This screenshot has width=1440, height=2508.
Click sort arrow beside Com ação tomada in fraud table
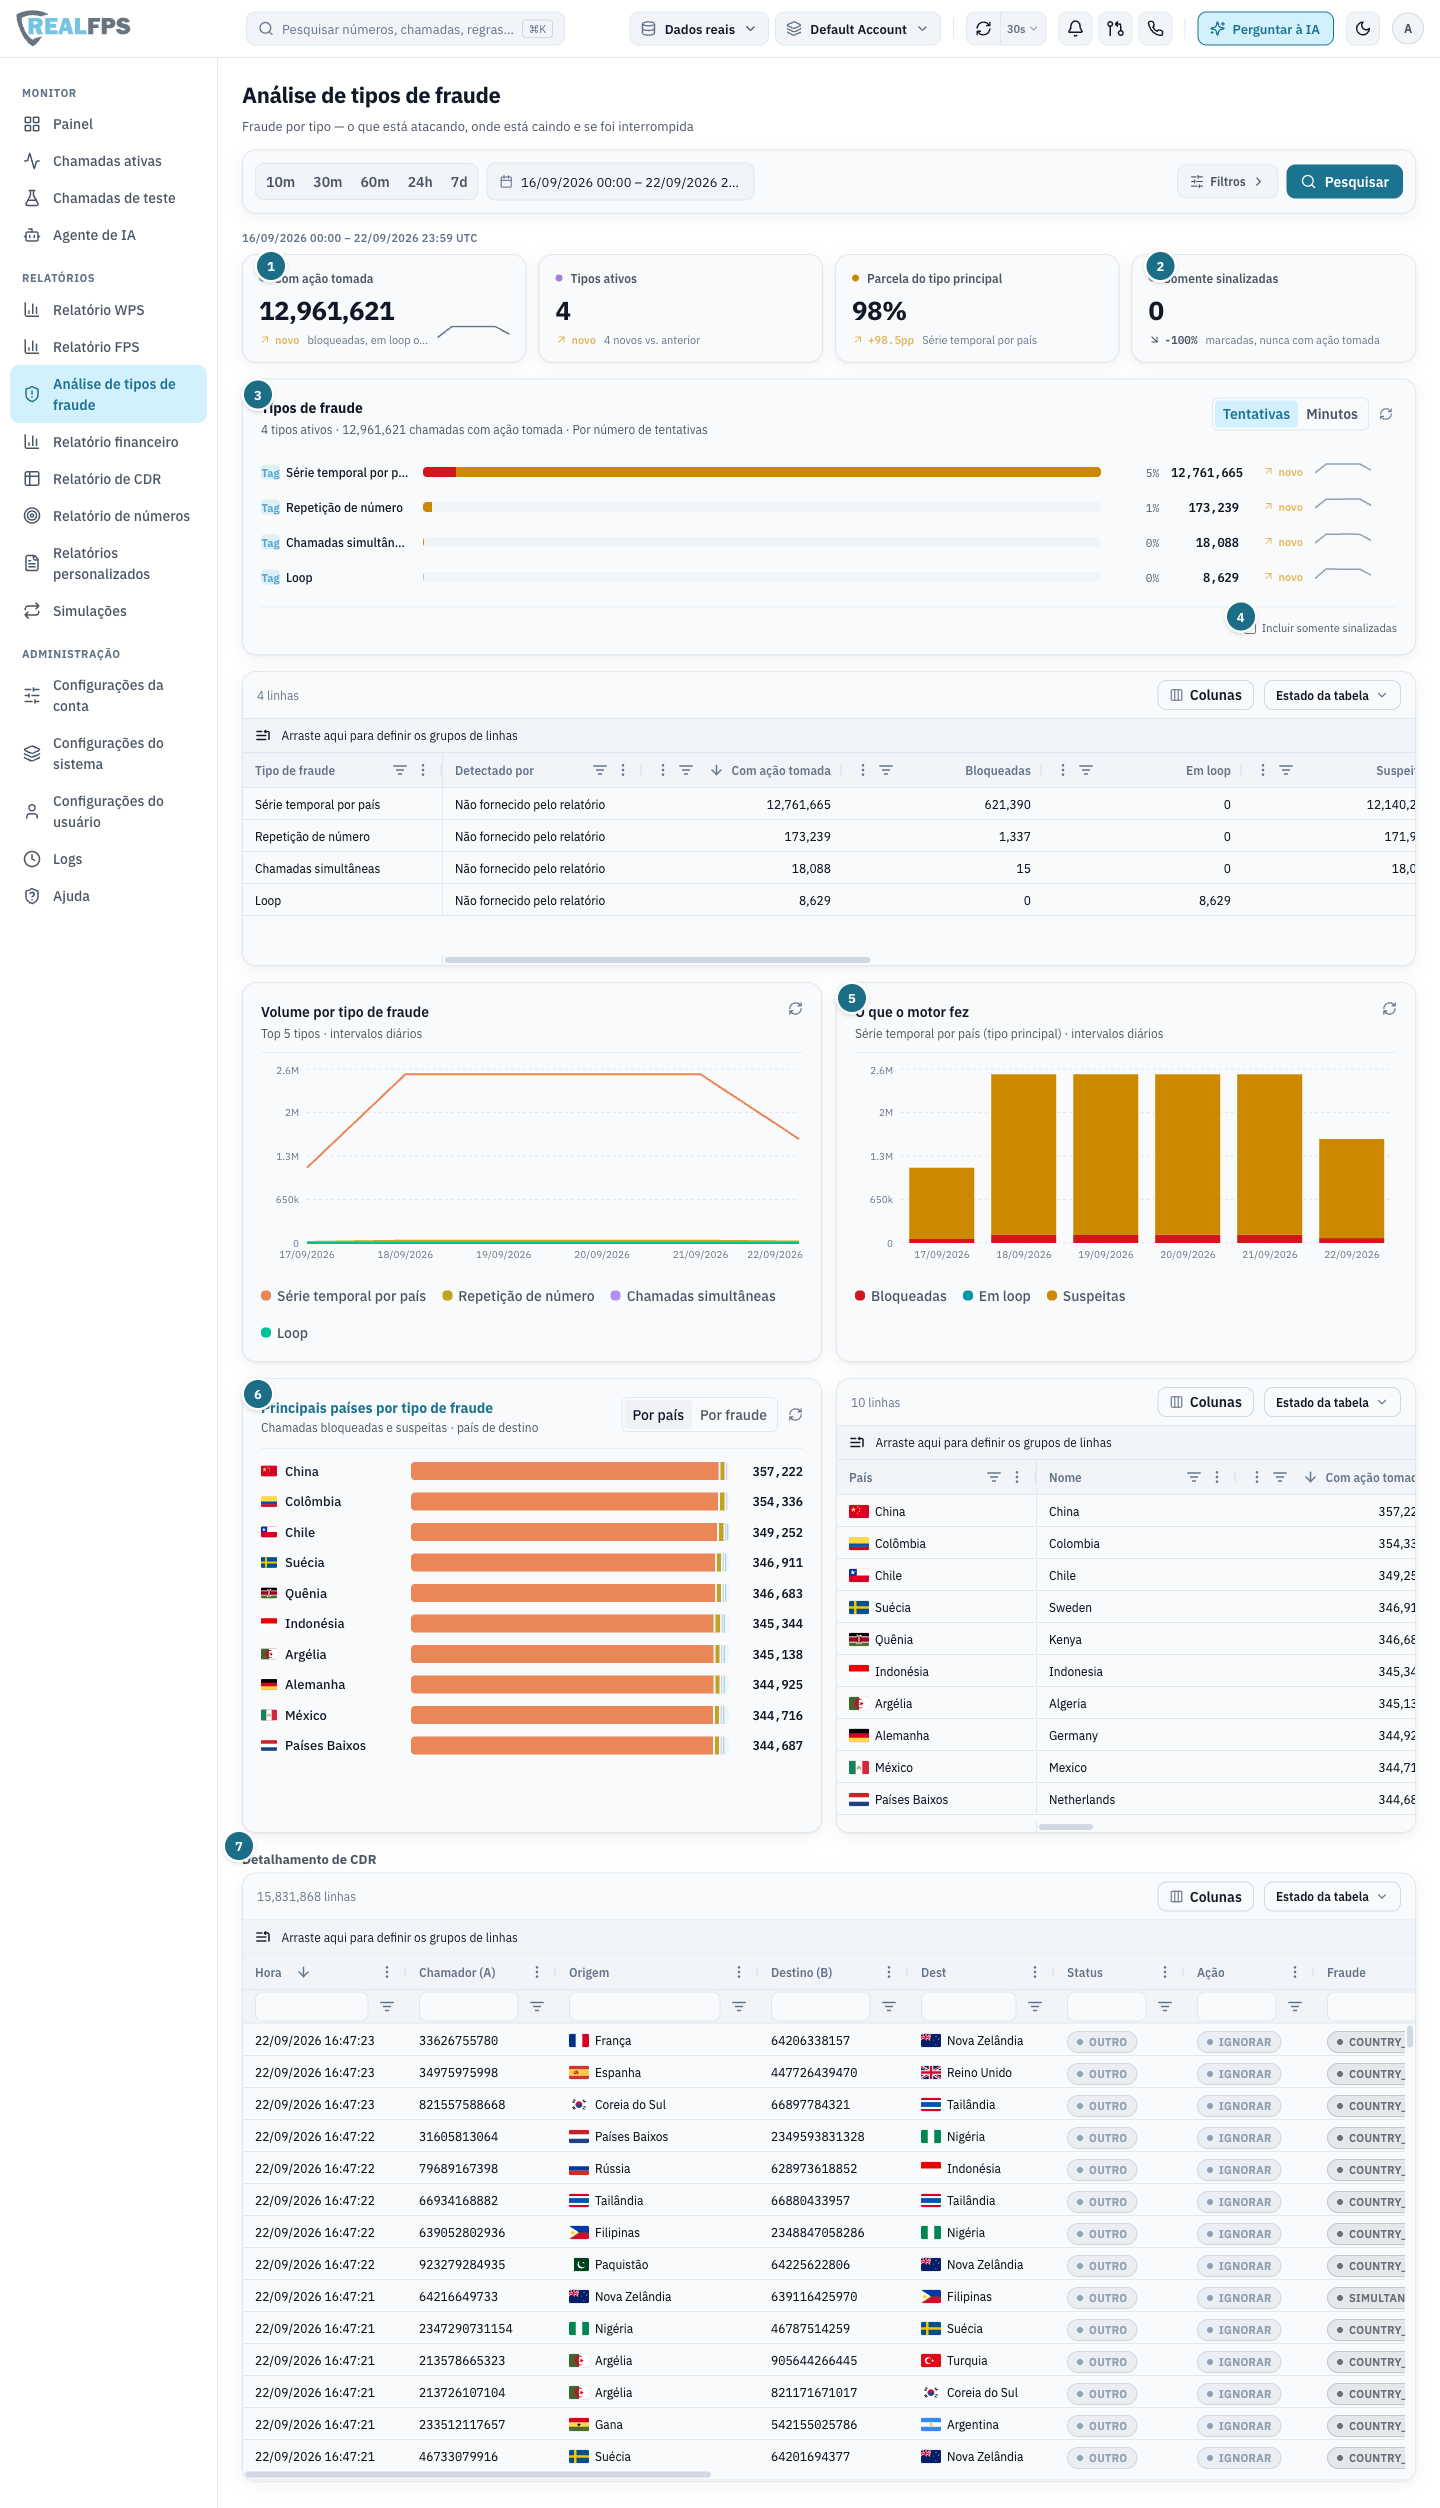click(717, 771)
